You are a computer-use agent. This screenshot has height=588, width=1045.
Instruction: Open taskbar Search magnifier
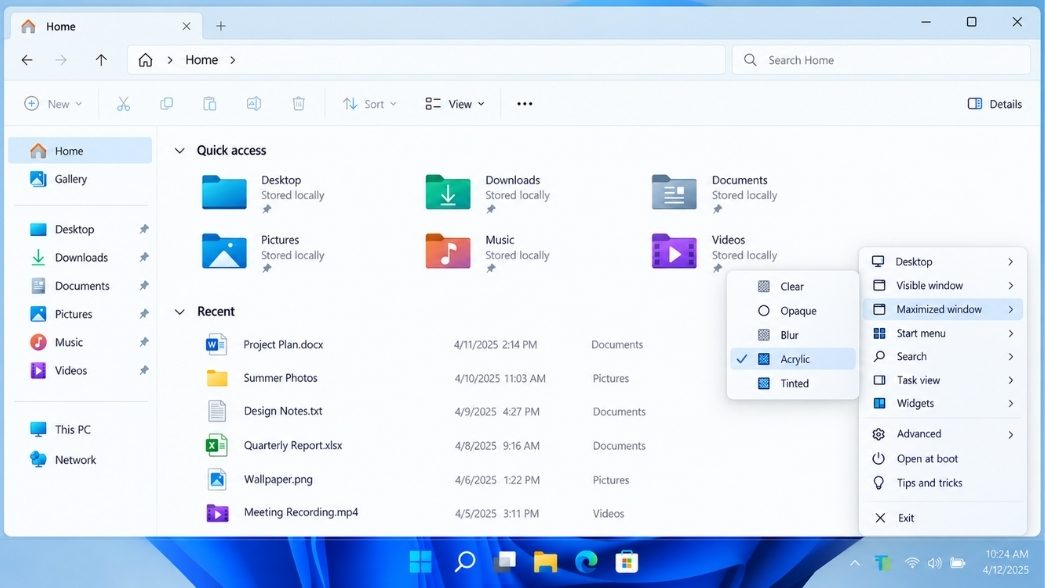pyautogui.click(x=465, y=562)
